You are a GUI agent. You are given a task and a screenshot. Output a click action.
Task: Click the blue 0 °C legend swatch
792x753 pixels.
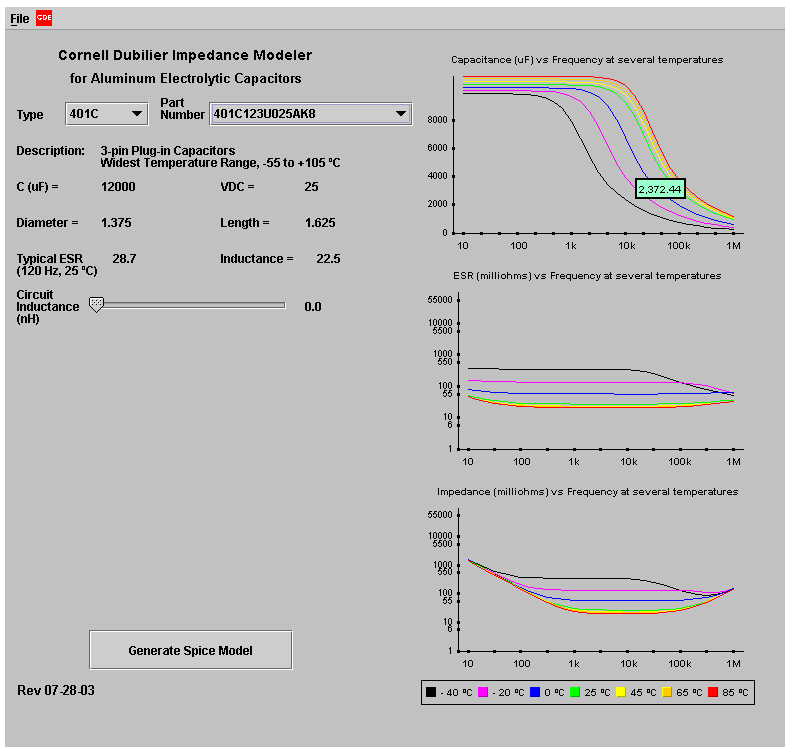pos(535,692)
